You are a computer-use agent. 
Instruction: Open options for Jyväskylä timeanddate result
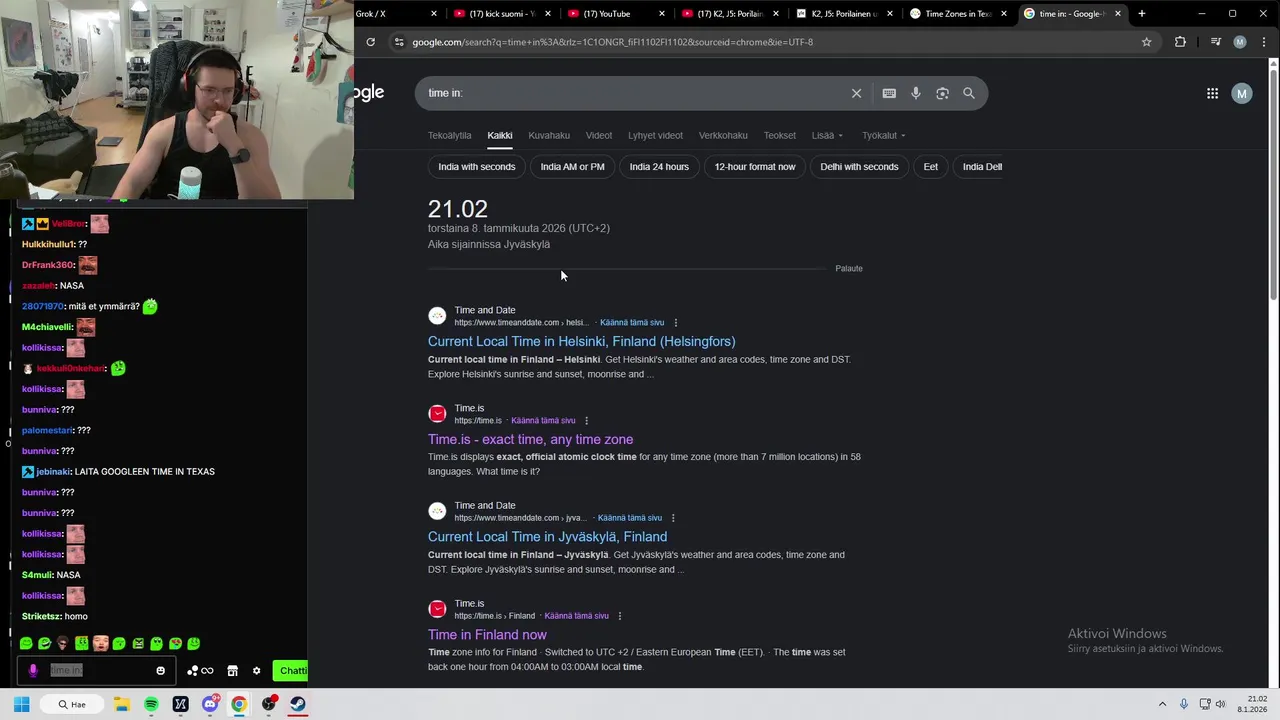click(x=673, y=518)
